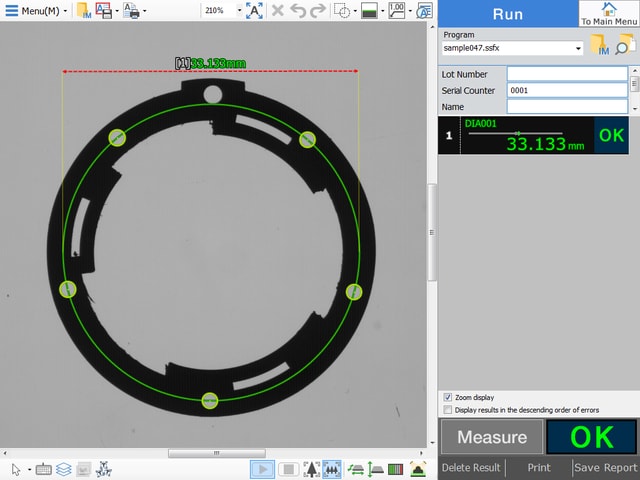Viewport: 640px width, 480px height.
Task: Expand the pointer tool dropdown arrow
Action: tap(29, 470)
